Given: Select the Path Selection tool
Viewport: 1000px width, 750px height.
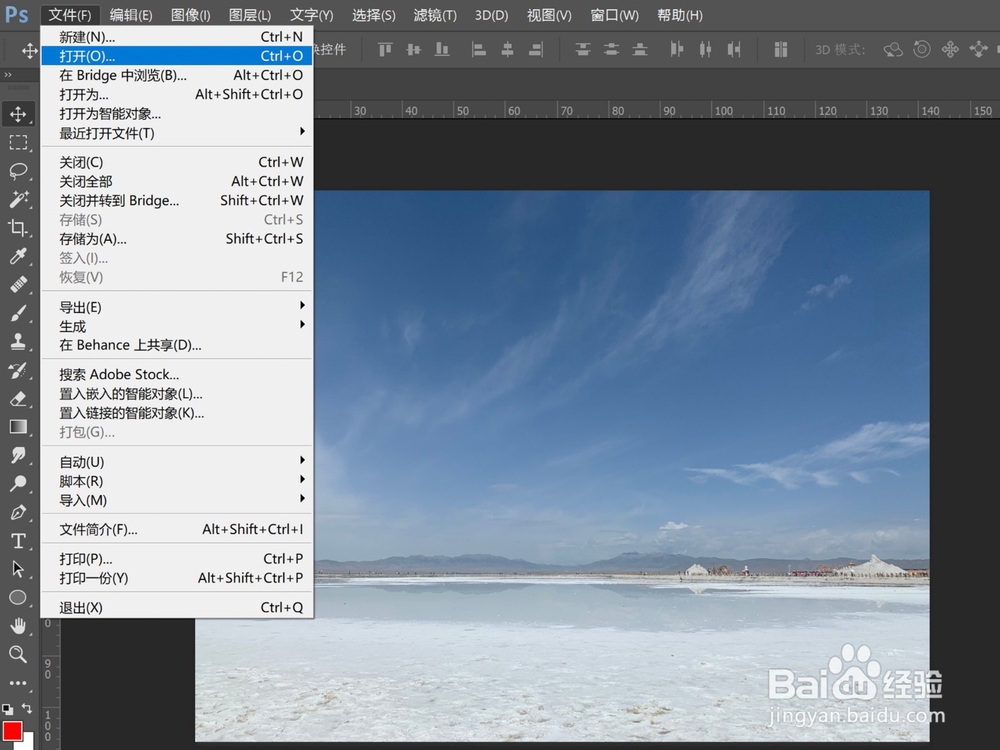Looking at the screenshot, I should point(18,569).
